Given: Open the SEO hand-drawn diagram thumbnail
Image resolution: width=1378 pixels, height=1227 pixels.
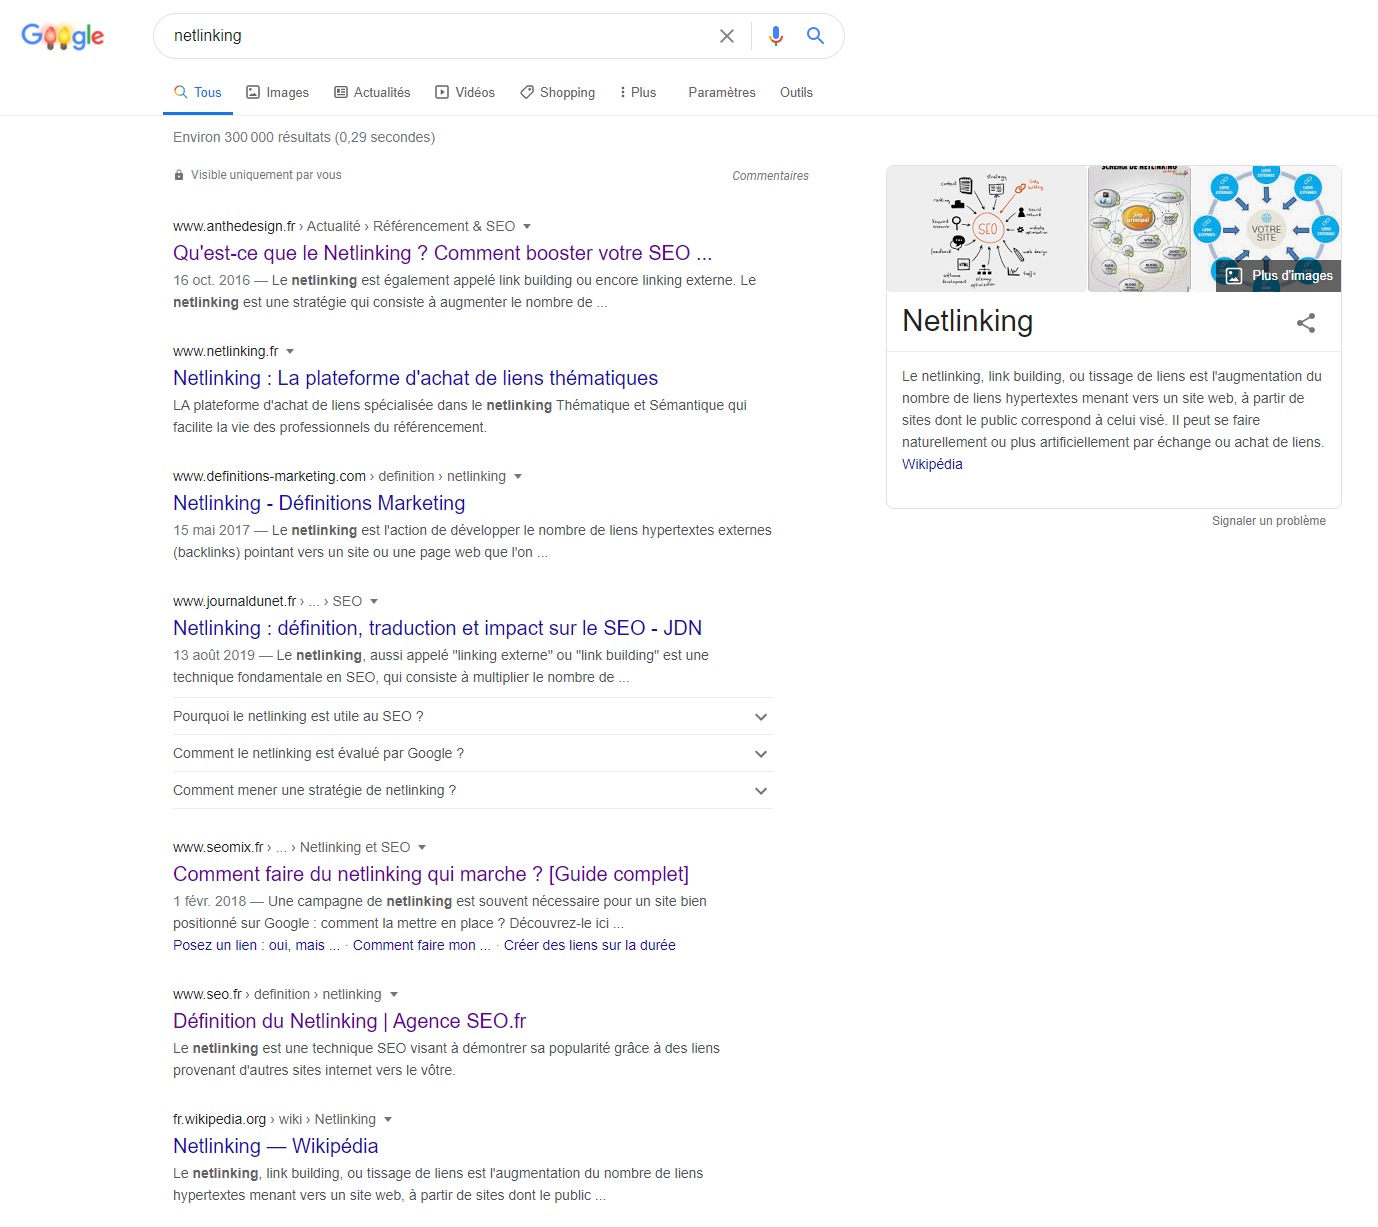Looking at the screenshot, I should coord(986,229).
